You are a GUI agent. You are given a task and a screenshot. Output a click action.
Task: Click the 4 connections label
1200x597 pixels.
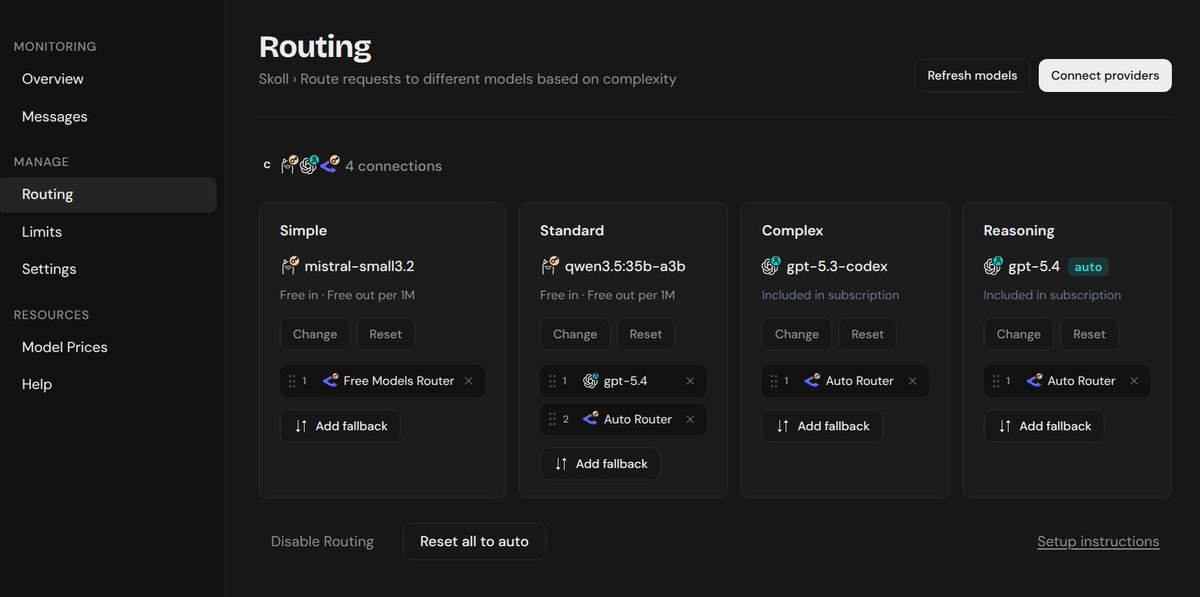pyautogui.click(x=393, y=166)
